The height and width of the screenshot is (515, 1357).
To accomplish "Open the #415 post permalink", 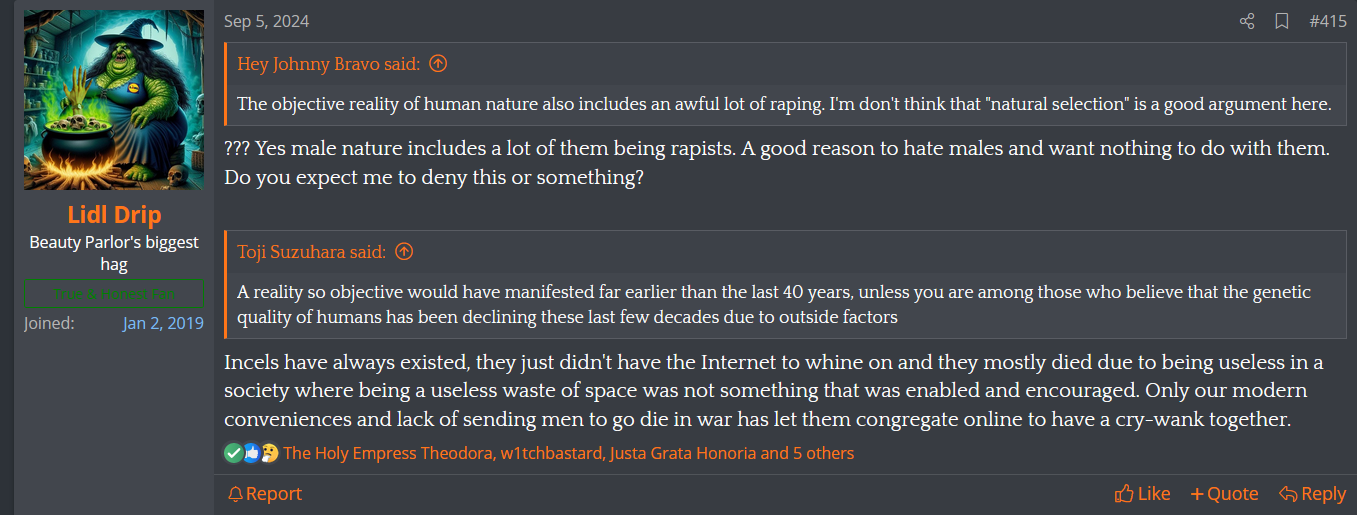I will click(1328, 21).
